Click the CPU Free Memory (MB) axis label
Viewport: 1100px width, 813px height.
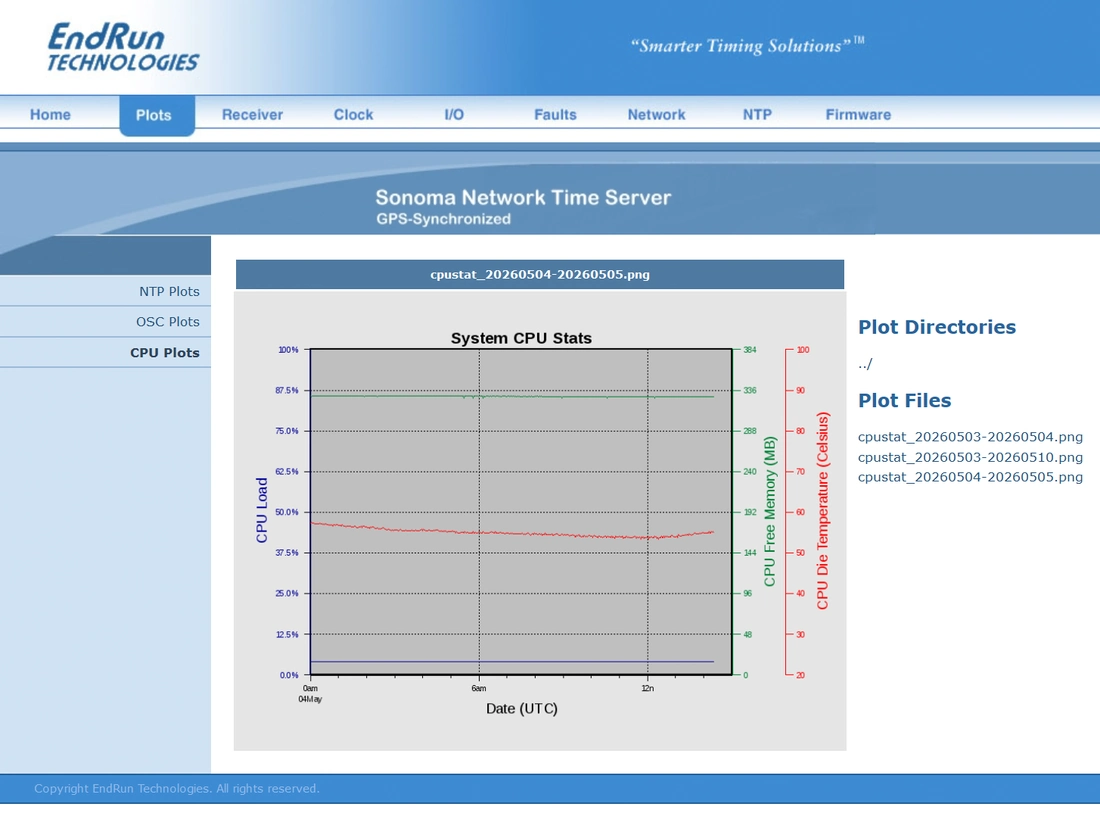click(x=770, y=511)
